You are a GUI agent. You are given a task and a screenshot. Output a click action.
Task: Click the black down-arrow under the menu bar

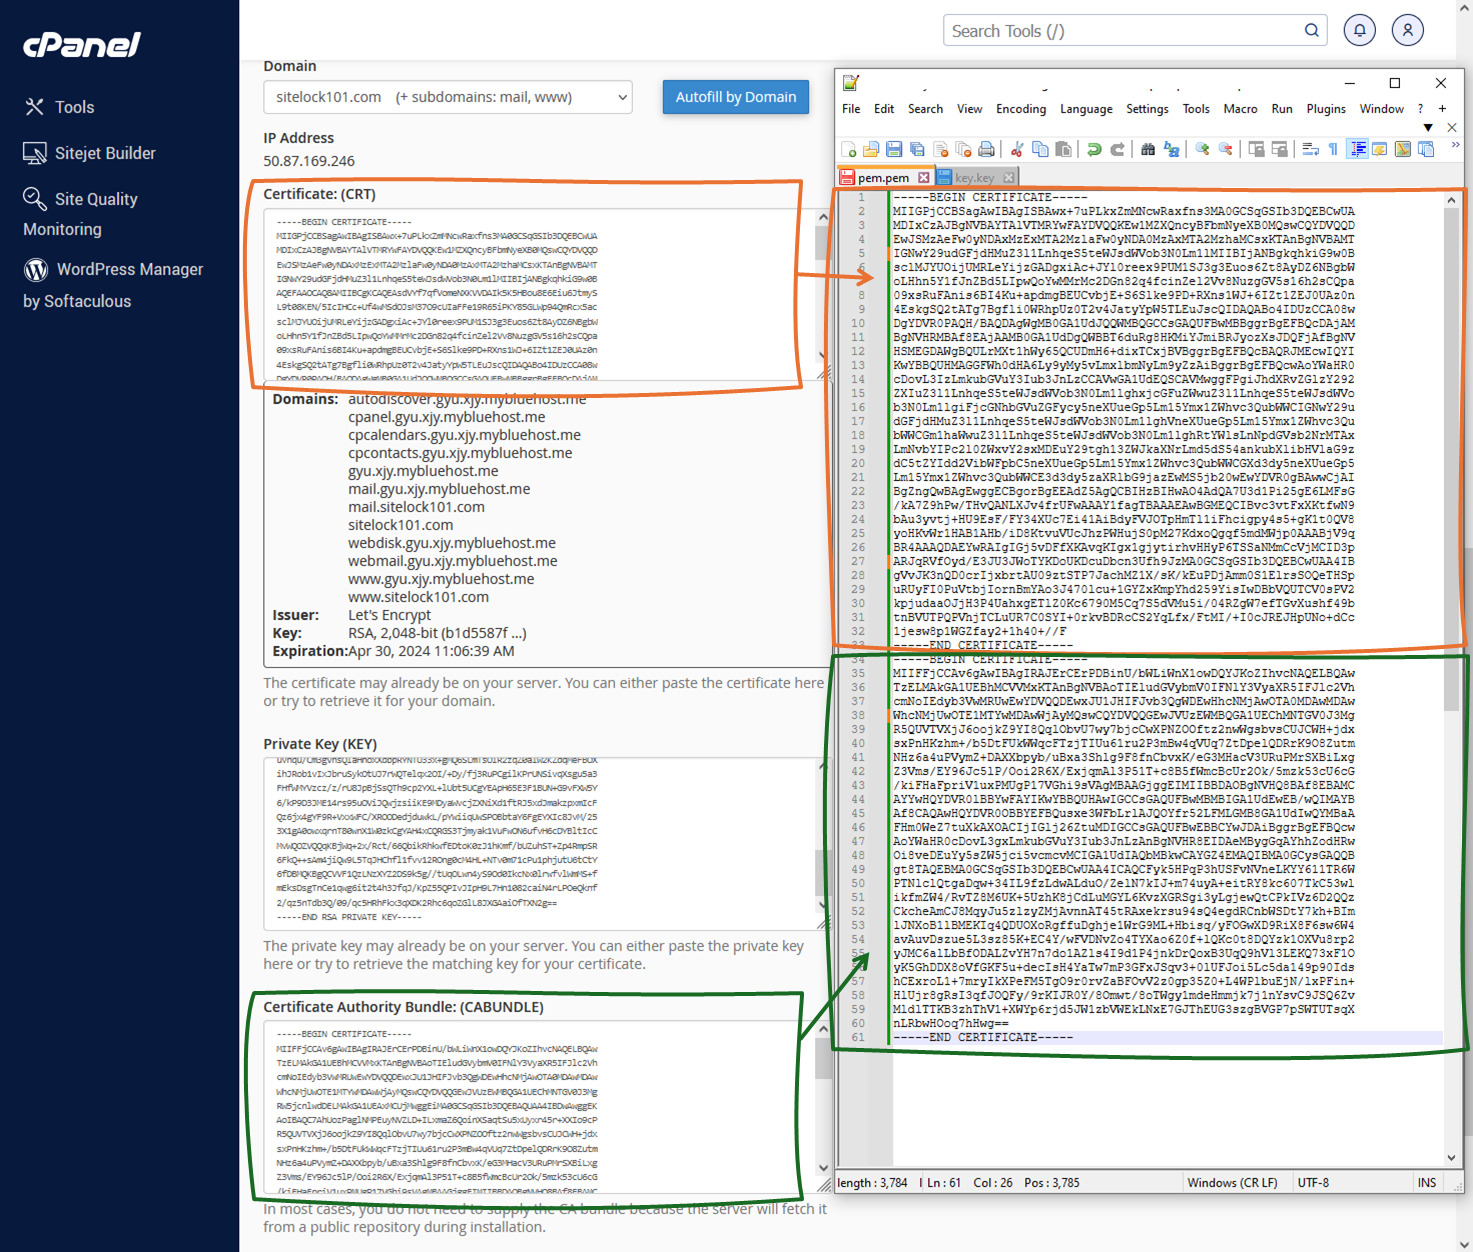pos(1428,127)
